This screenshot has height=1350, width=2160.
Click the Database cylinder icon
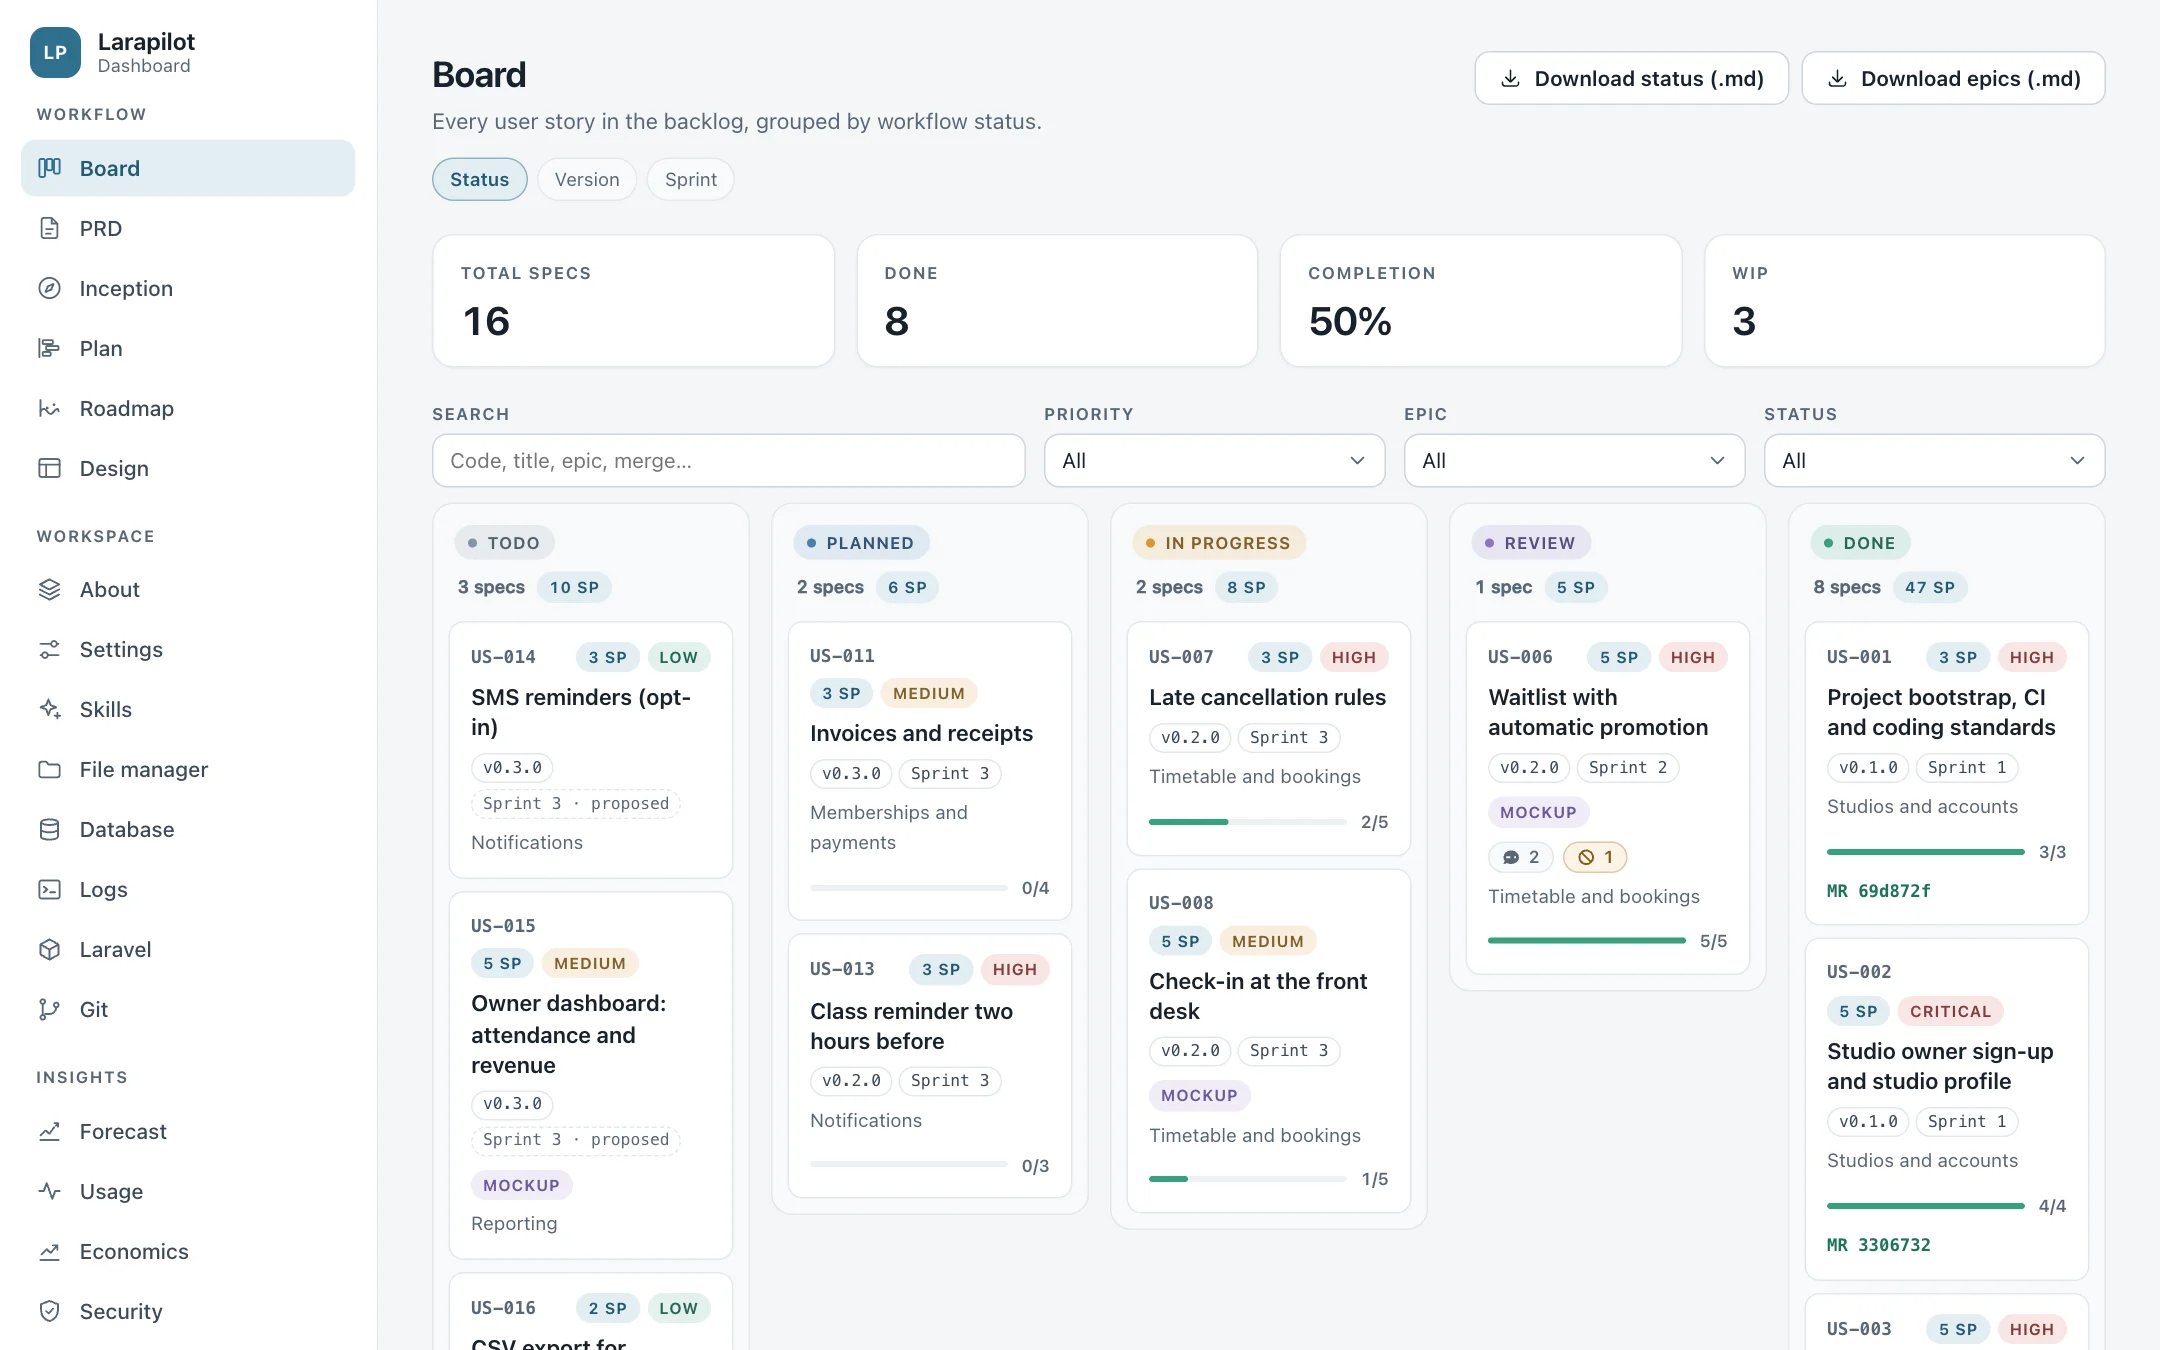[x=50, y=829]
